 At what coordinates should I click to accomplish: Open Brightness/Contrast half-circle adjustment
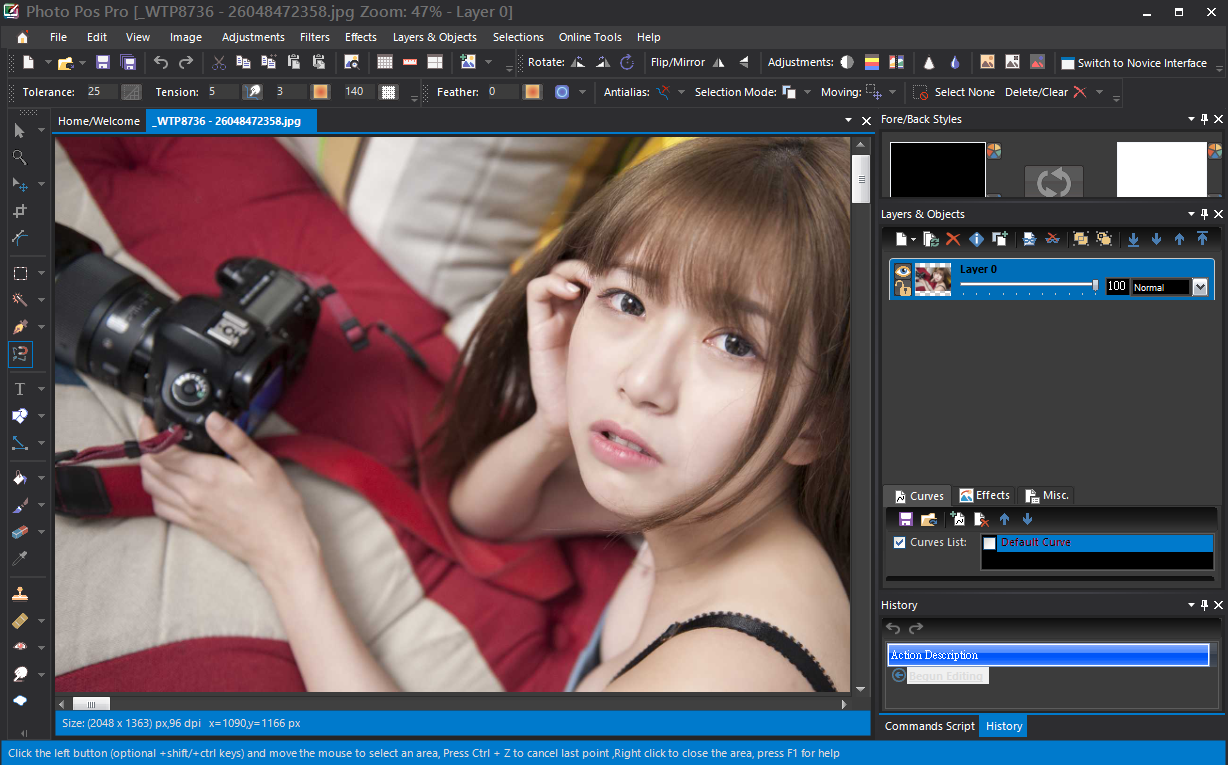(x=847, y=62)
